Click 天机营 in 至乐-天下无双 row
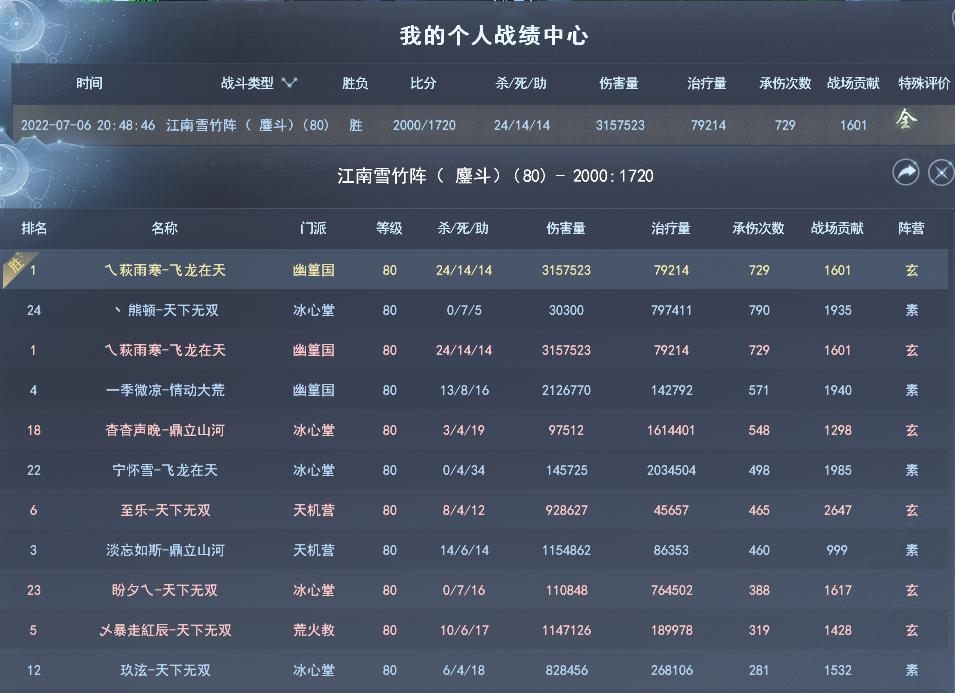The image size is (955, 693). pyautogui.click(x=314, y=510)
